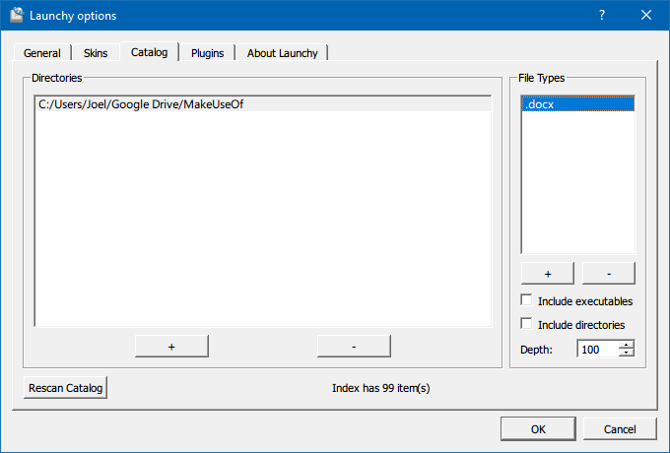Click the Cancel button

point(620,429)
